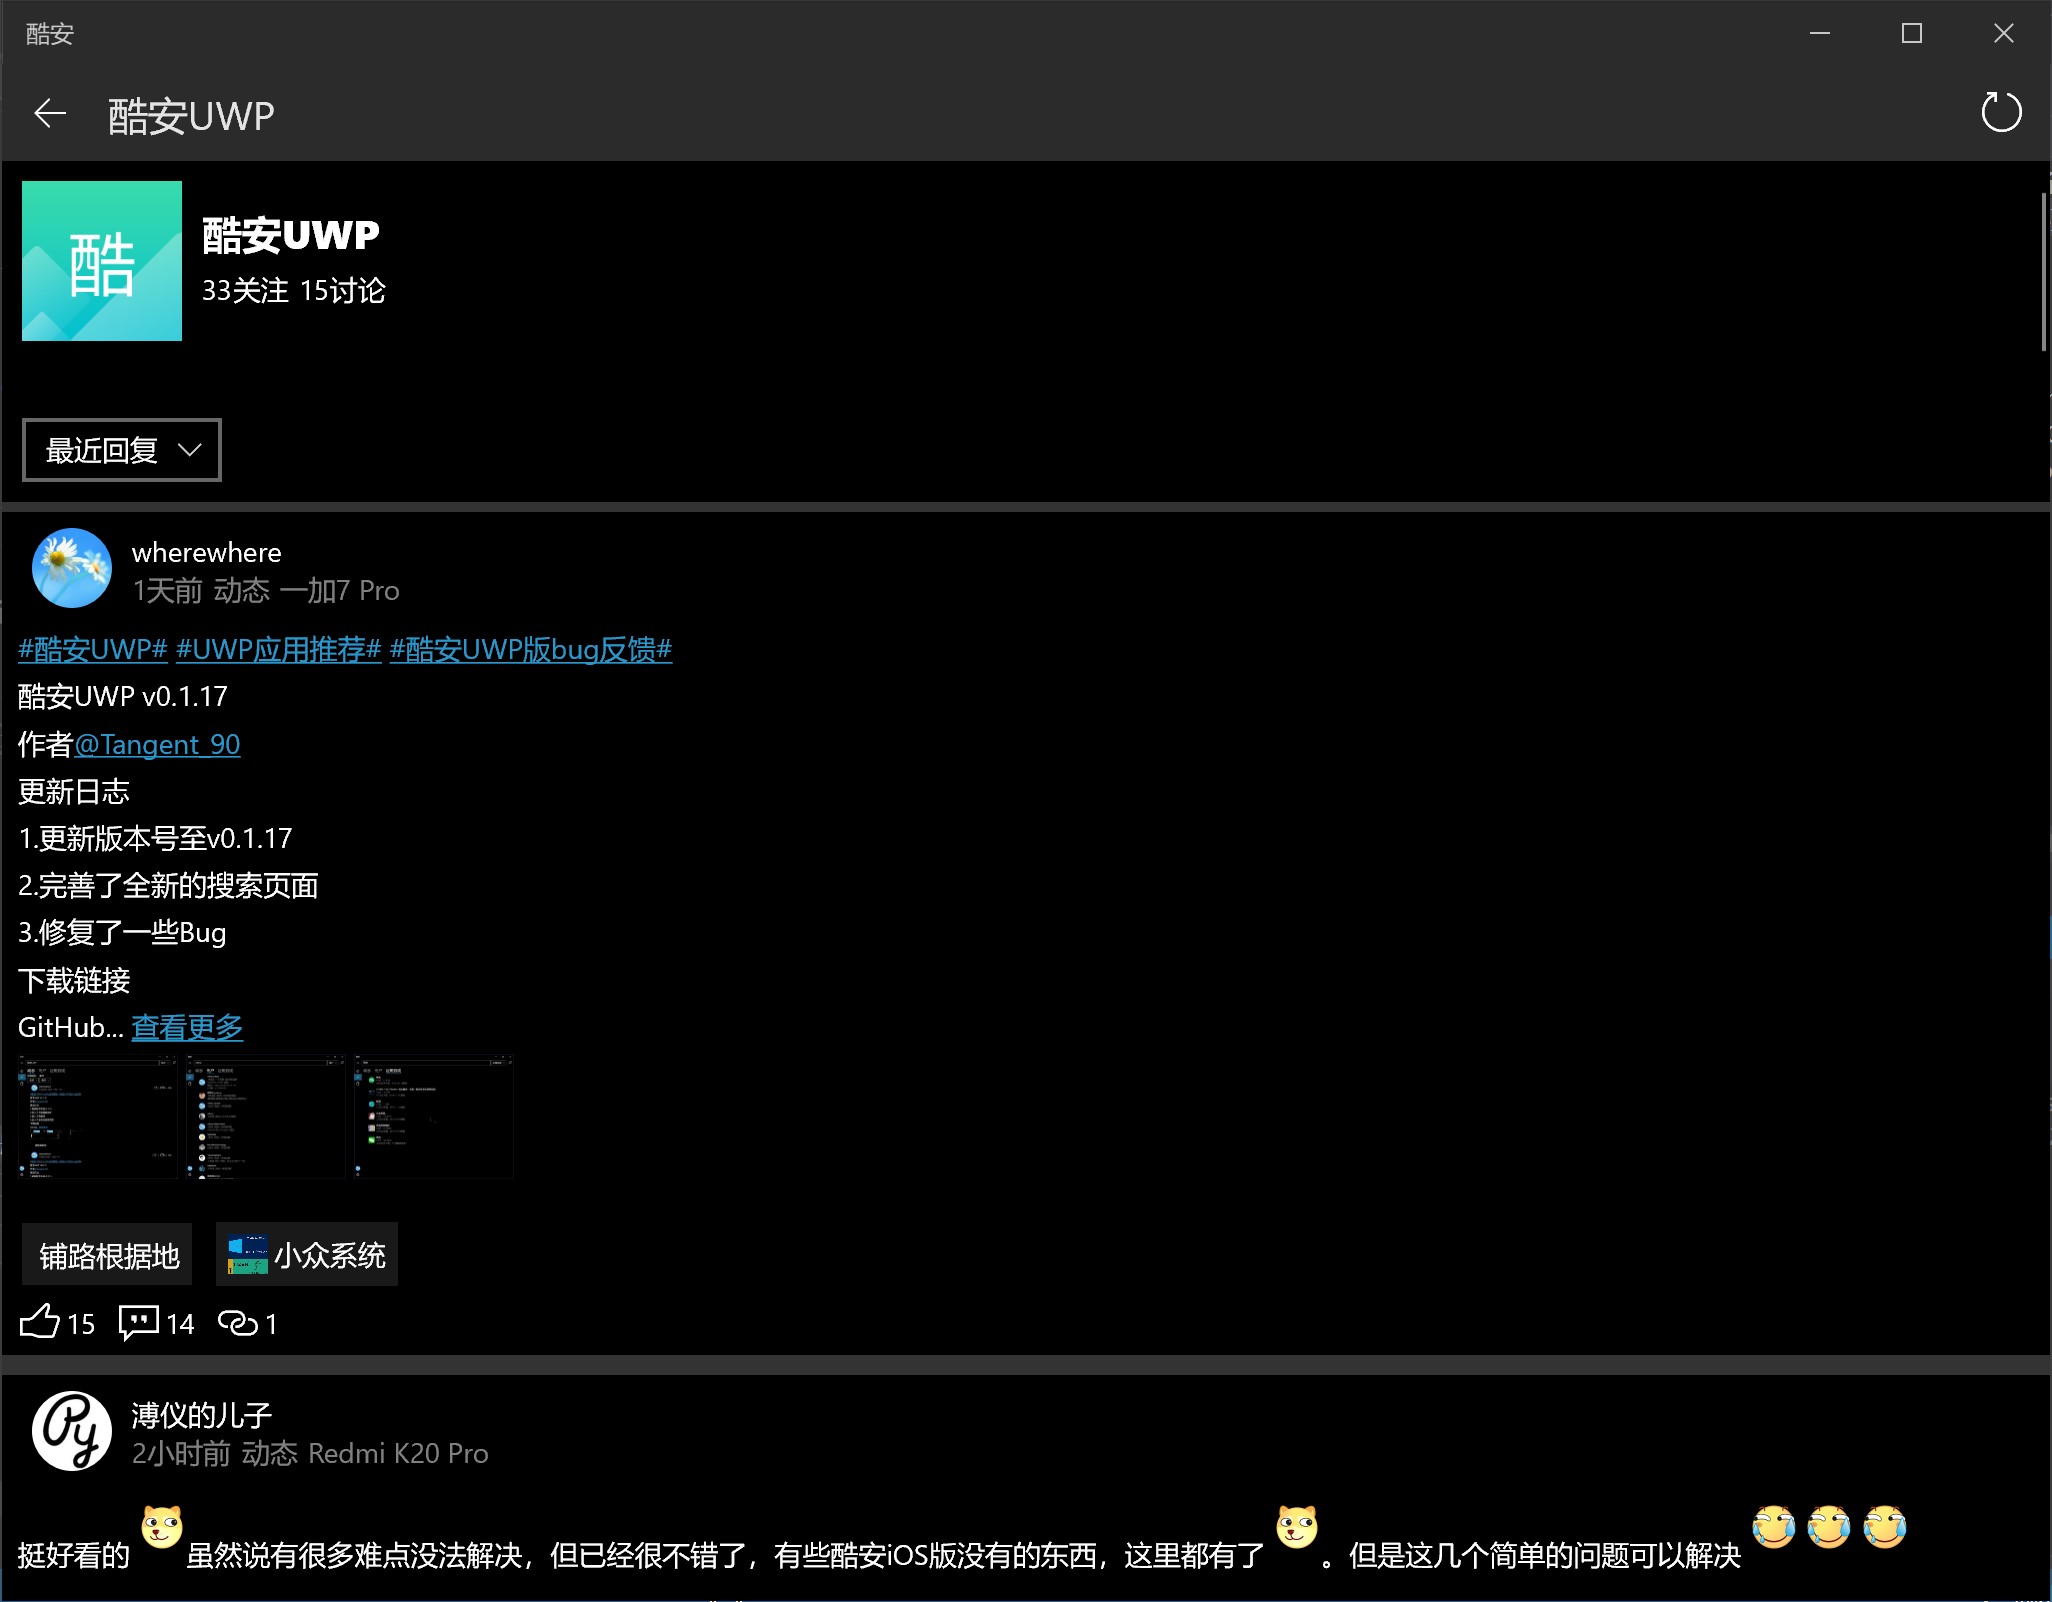Open the #UWP应用推荐# hashtag

[278, 650]
